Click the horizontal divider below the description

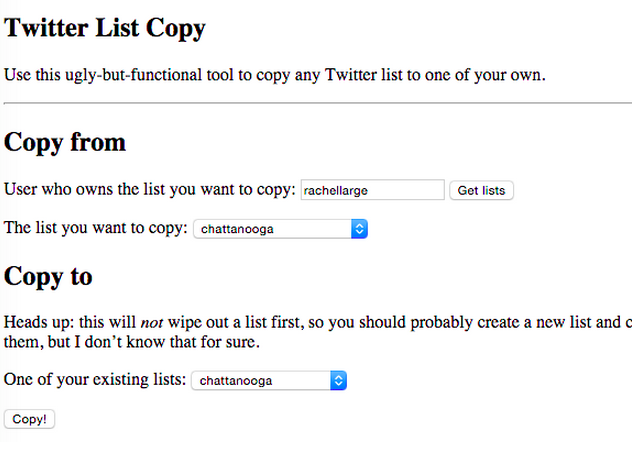pyautogui.click(x=318, y=103)
